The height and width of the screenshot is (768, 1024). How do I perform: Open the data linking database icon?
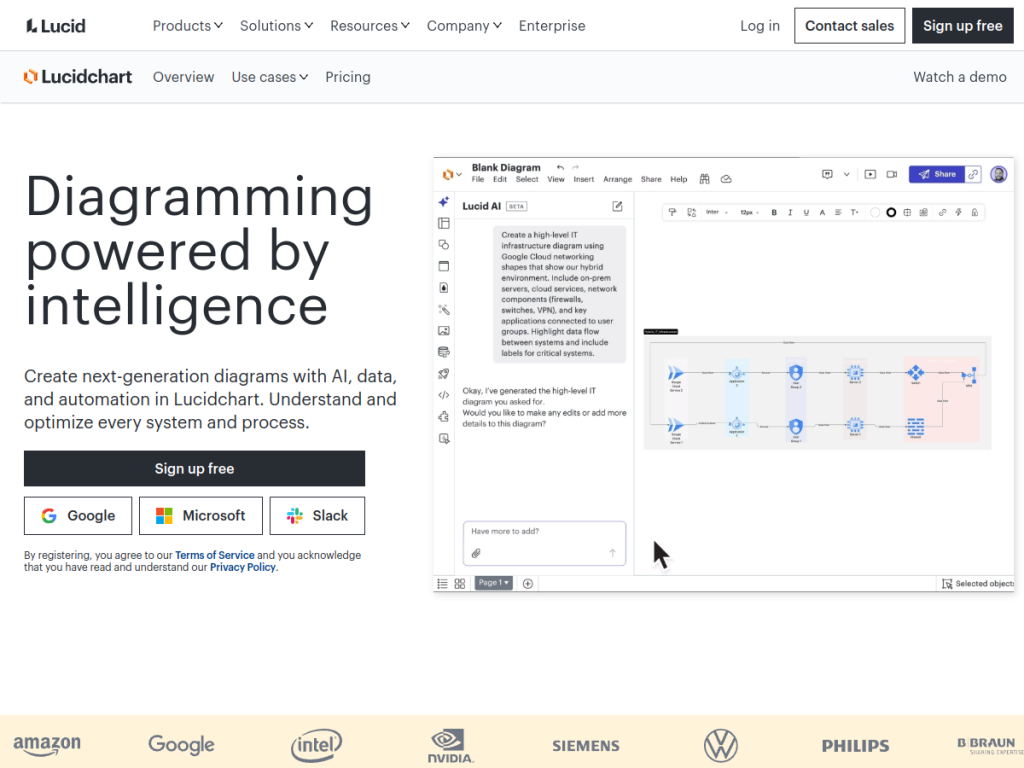[443, 353]
